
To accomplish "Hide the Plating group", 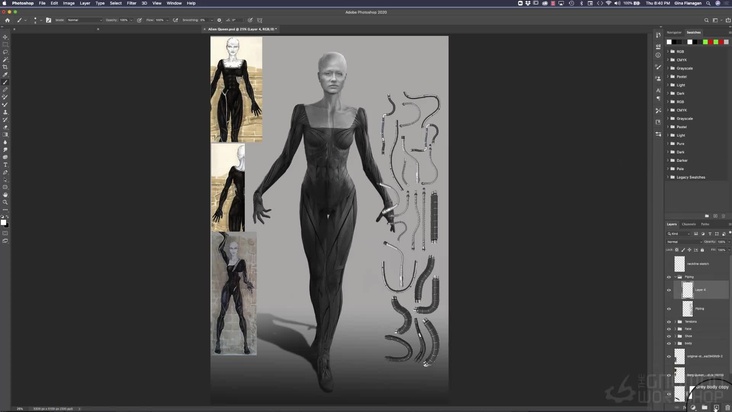I will click(x=669, y=277).
